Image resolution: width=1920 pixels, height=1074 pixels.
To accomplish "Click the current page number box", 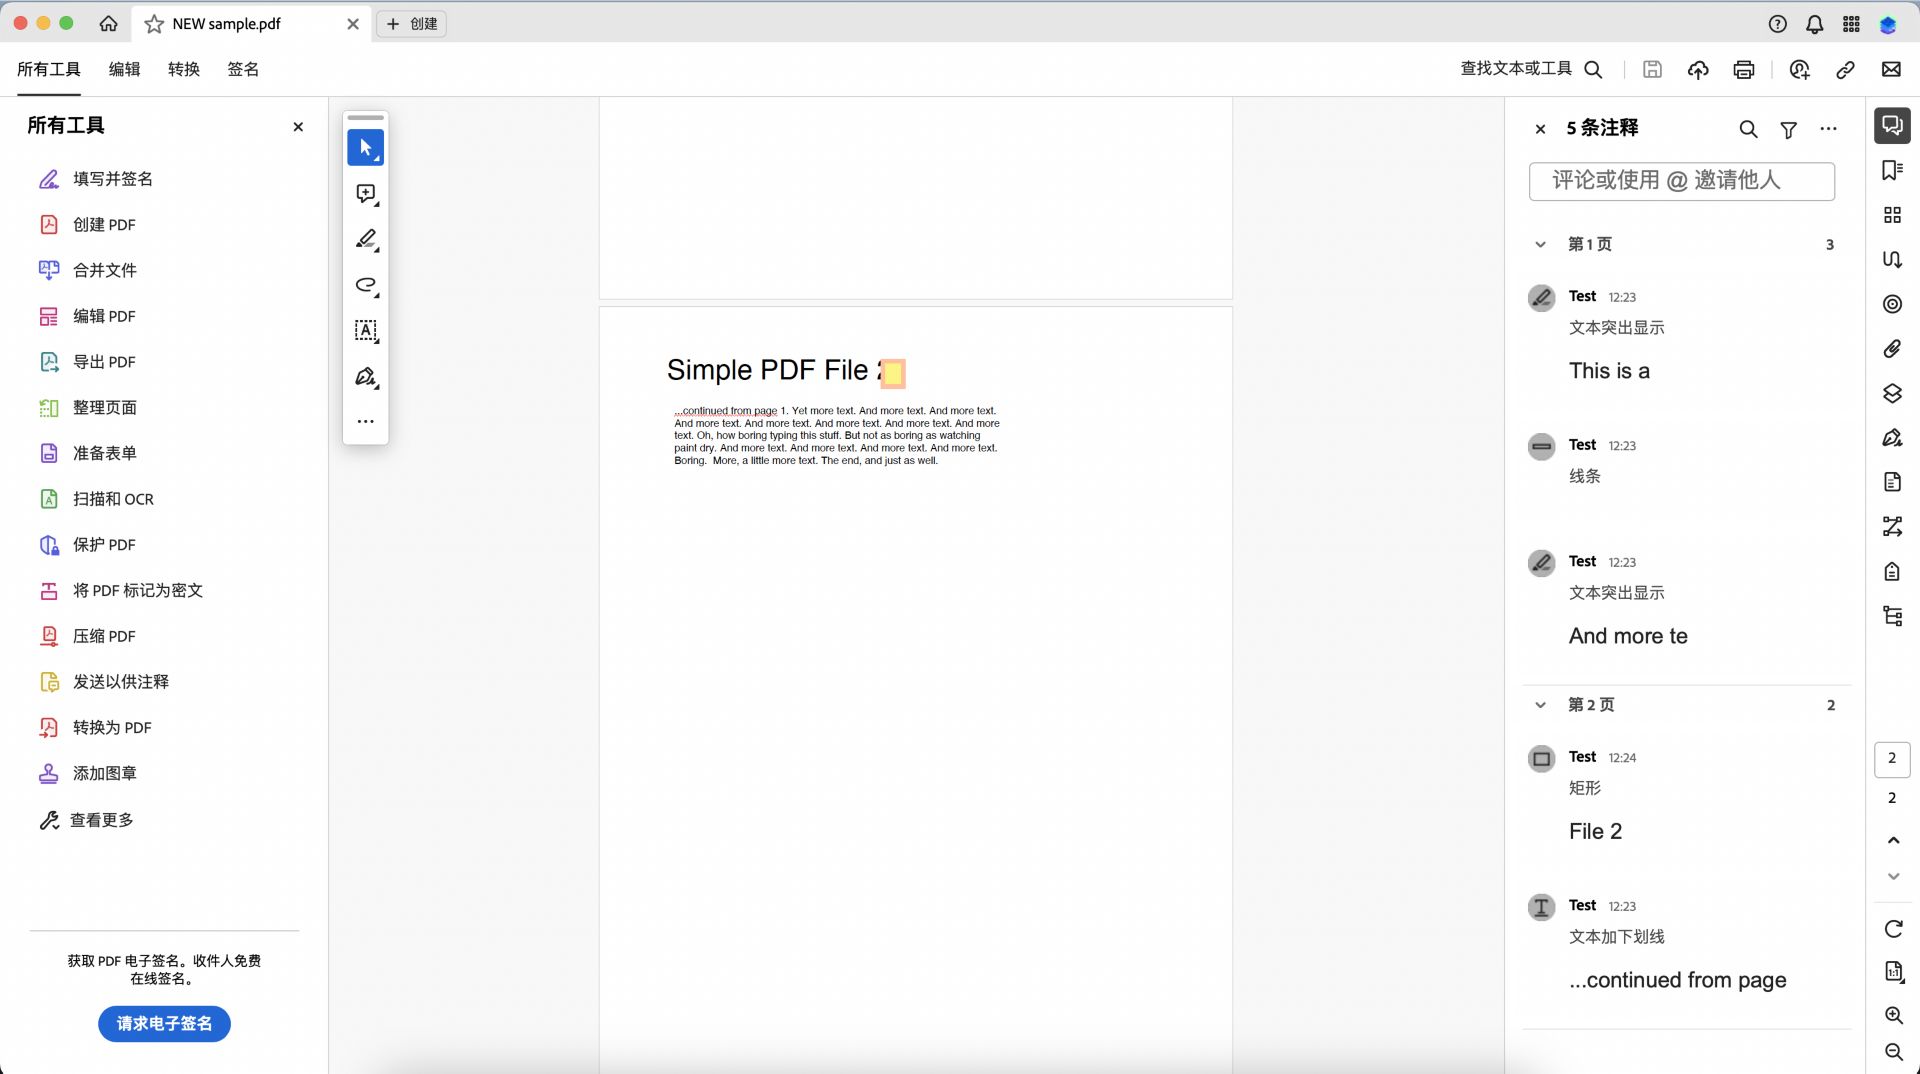I will [1892, 759].
